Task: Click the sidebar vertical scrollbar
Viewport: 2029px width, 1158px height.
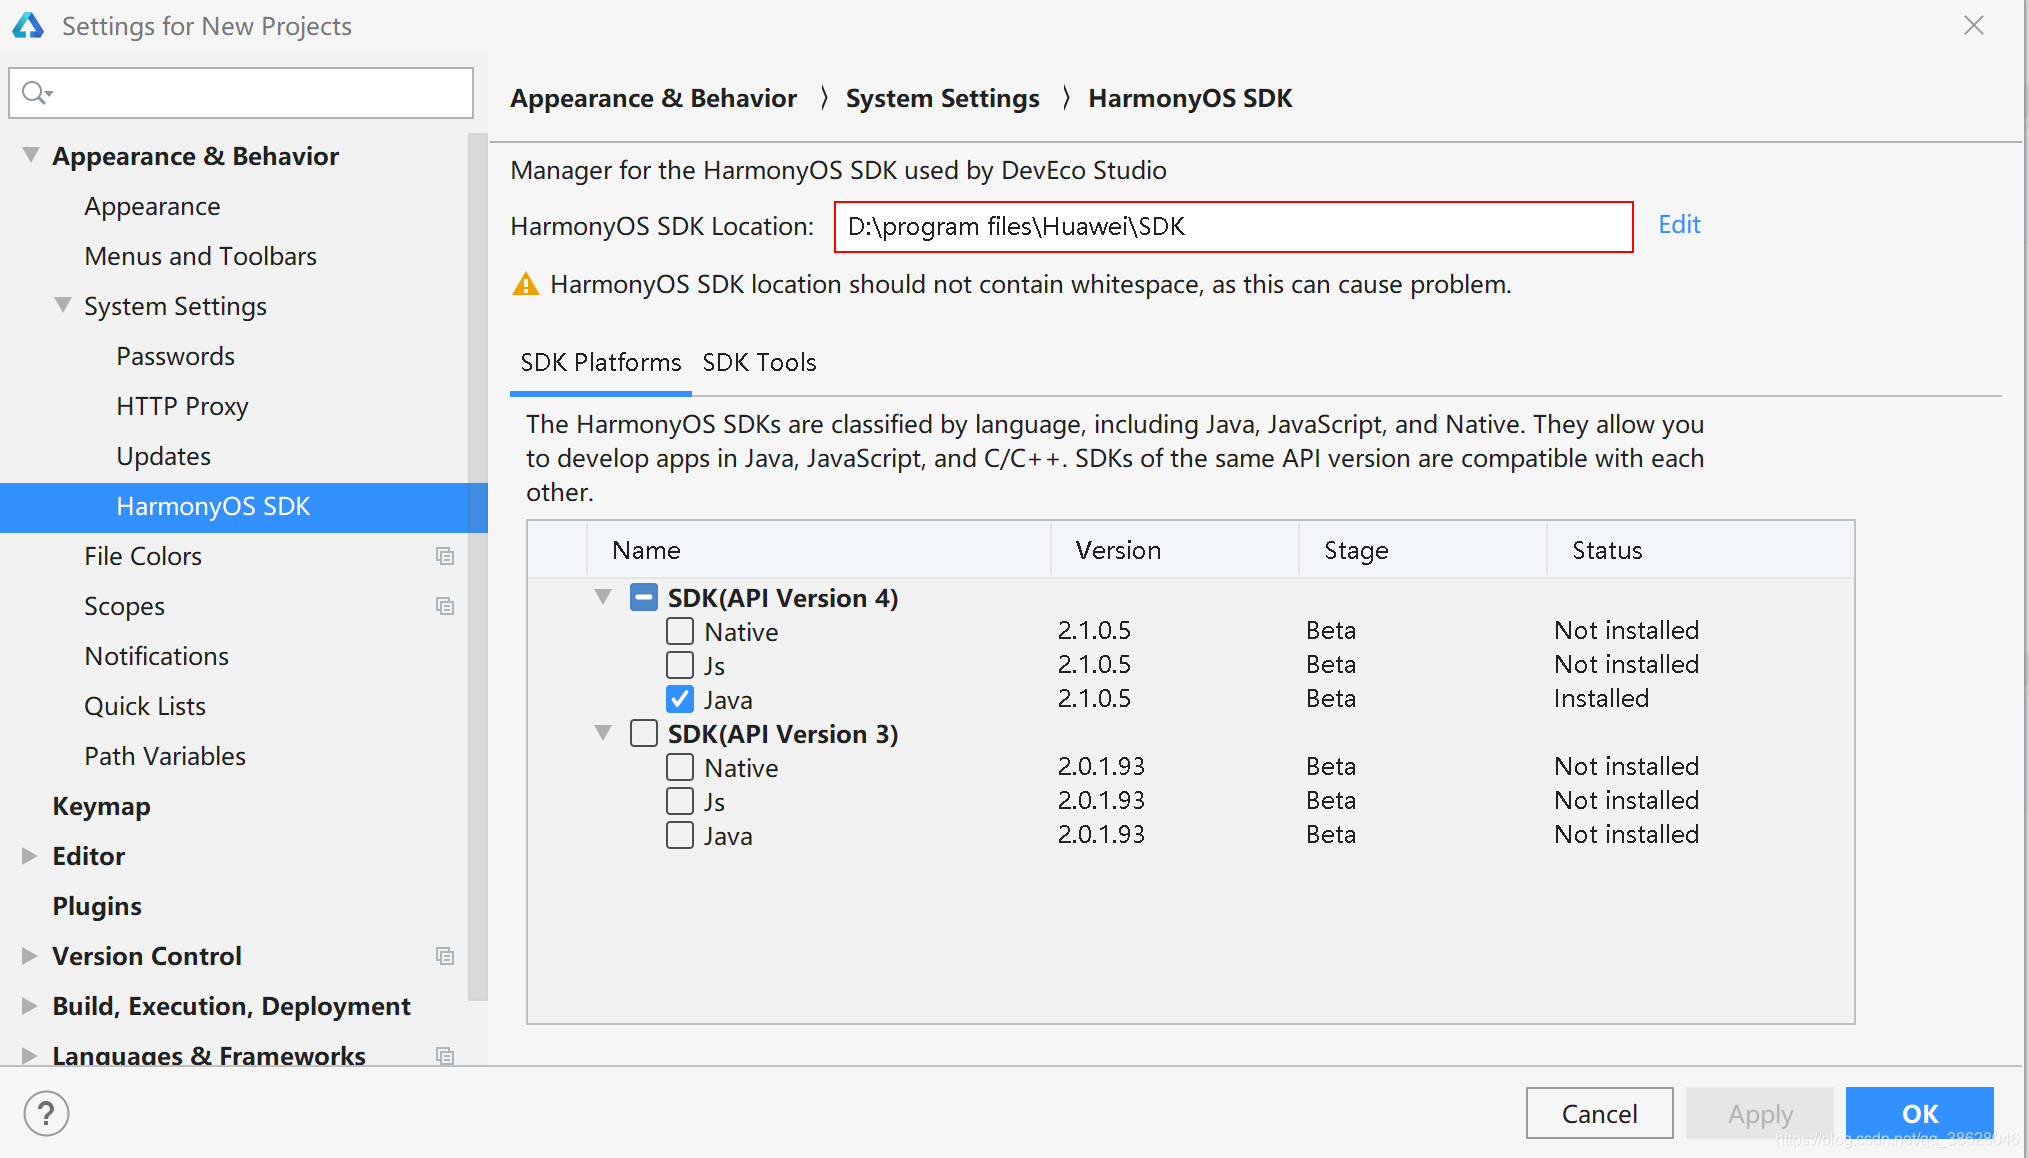Action: click(478, 560)
